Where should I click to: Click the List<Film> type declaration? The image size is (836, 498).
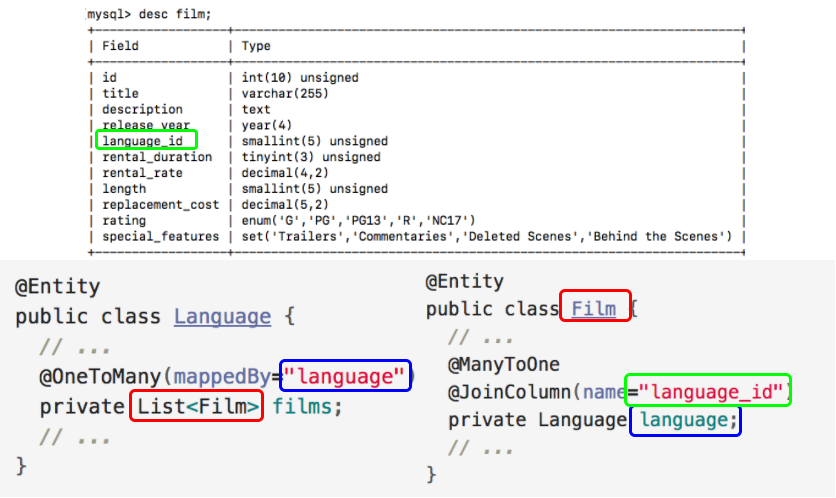[196, 407]
